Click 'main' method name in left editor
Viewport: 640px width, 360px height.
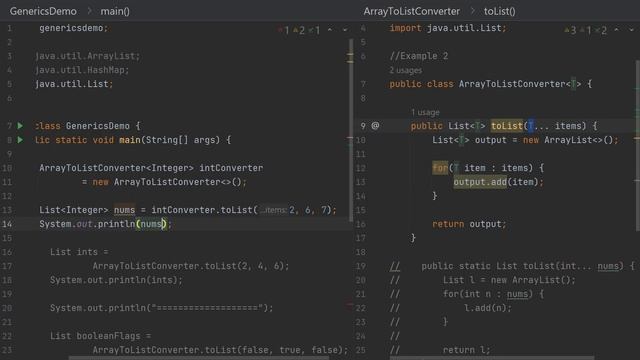pyautogui.click(x=129, y=140)
